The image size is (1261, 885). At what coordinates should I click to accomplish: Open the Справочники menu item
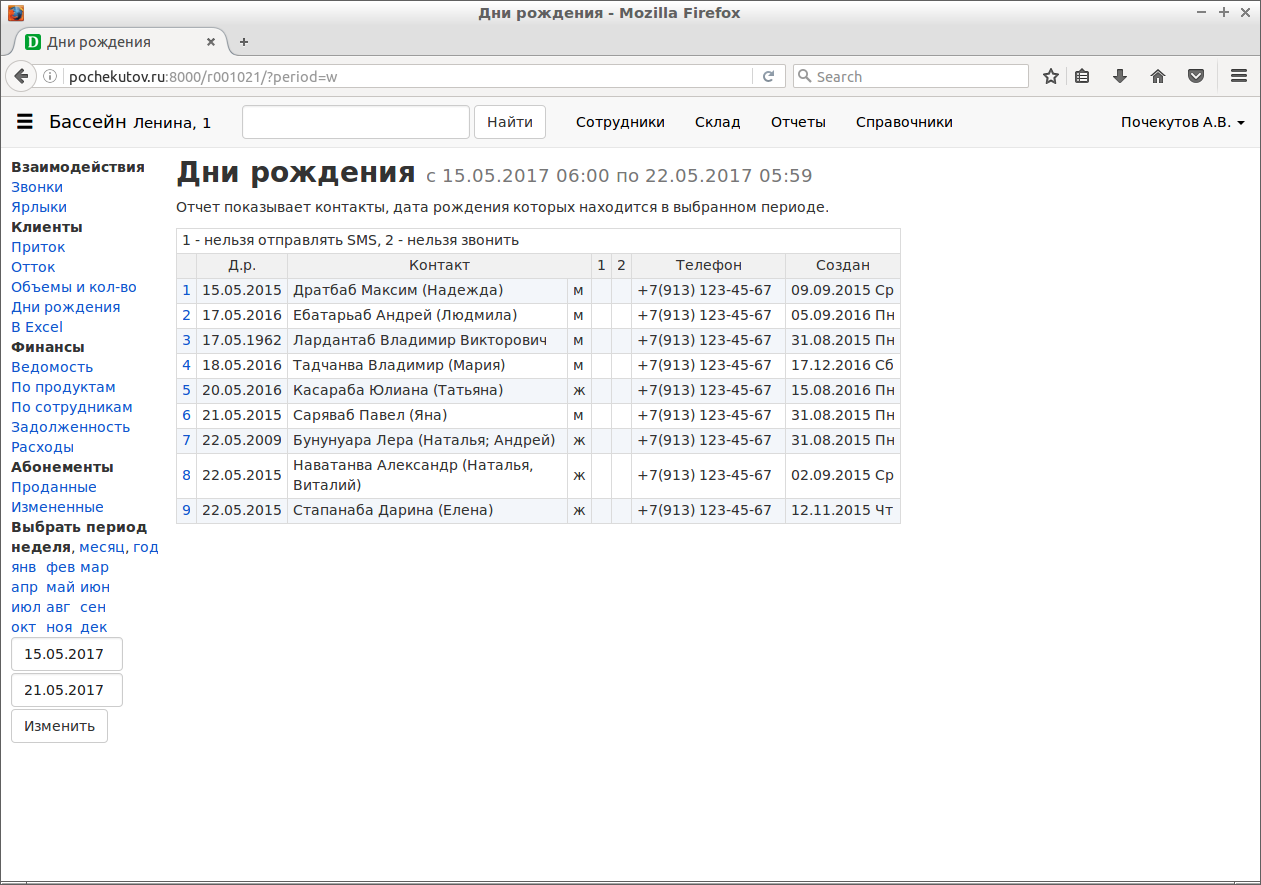904,122
